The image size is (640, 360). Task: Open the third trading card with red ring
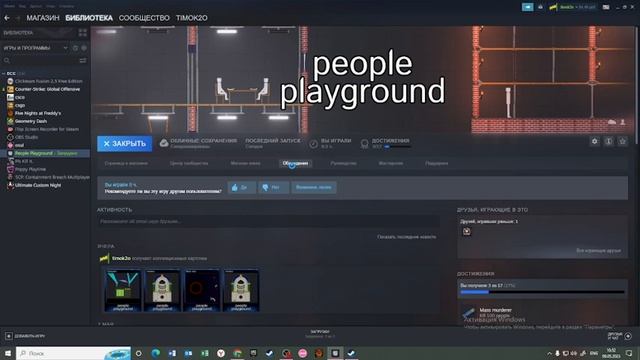(202, 290)
